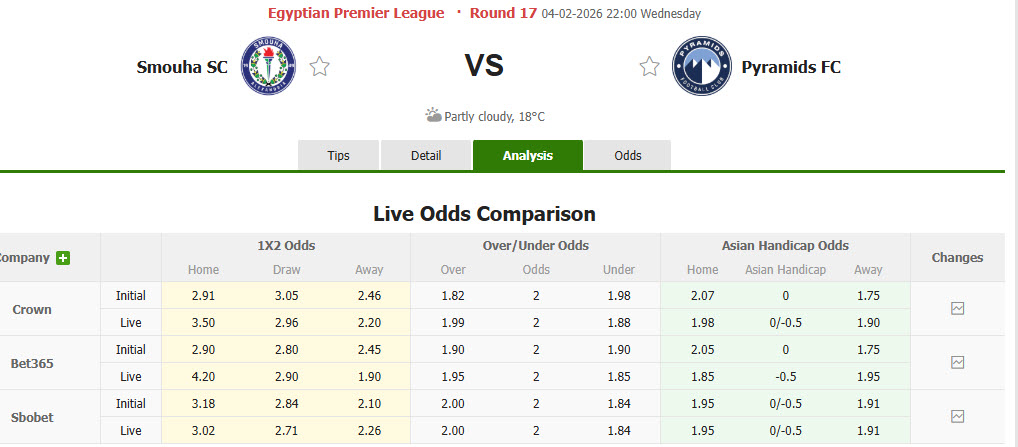Select the Analysis tab

pyautogui.click(x=527, y=156)
